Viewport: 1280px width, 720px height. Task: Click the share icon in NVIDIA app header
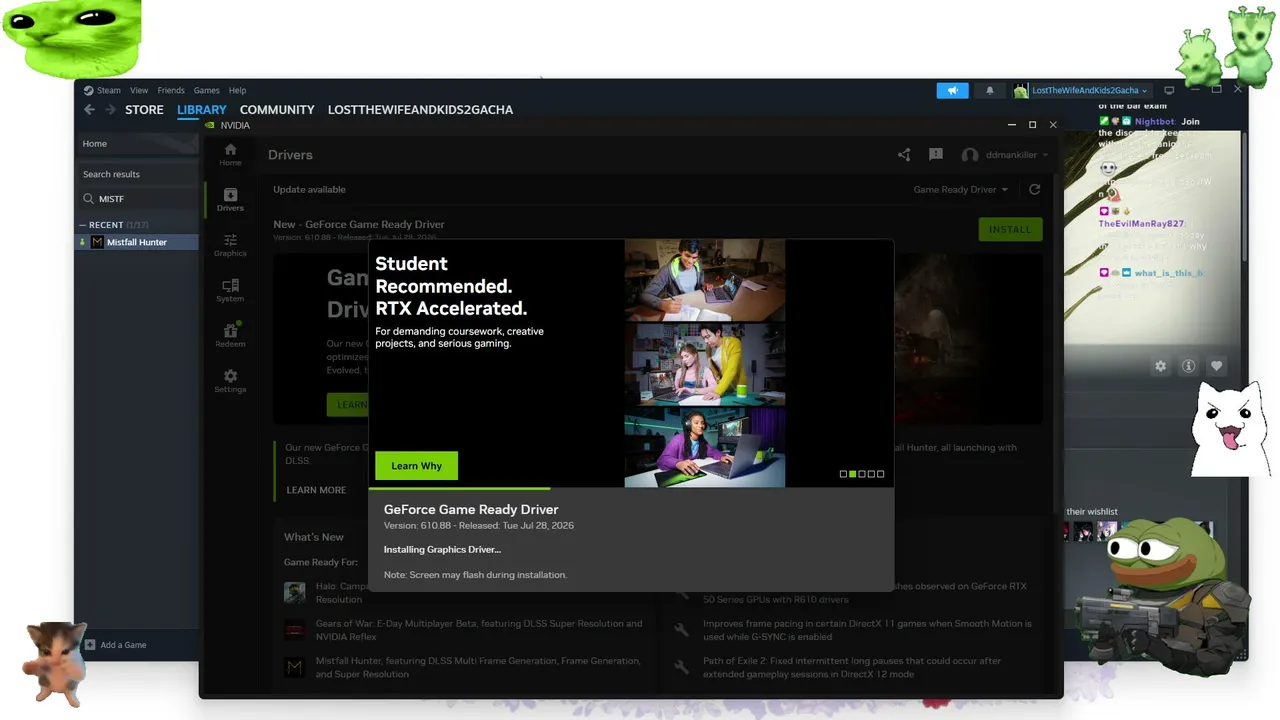904,155
